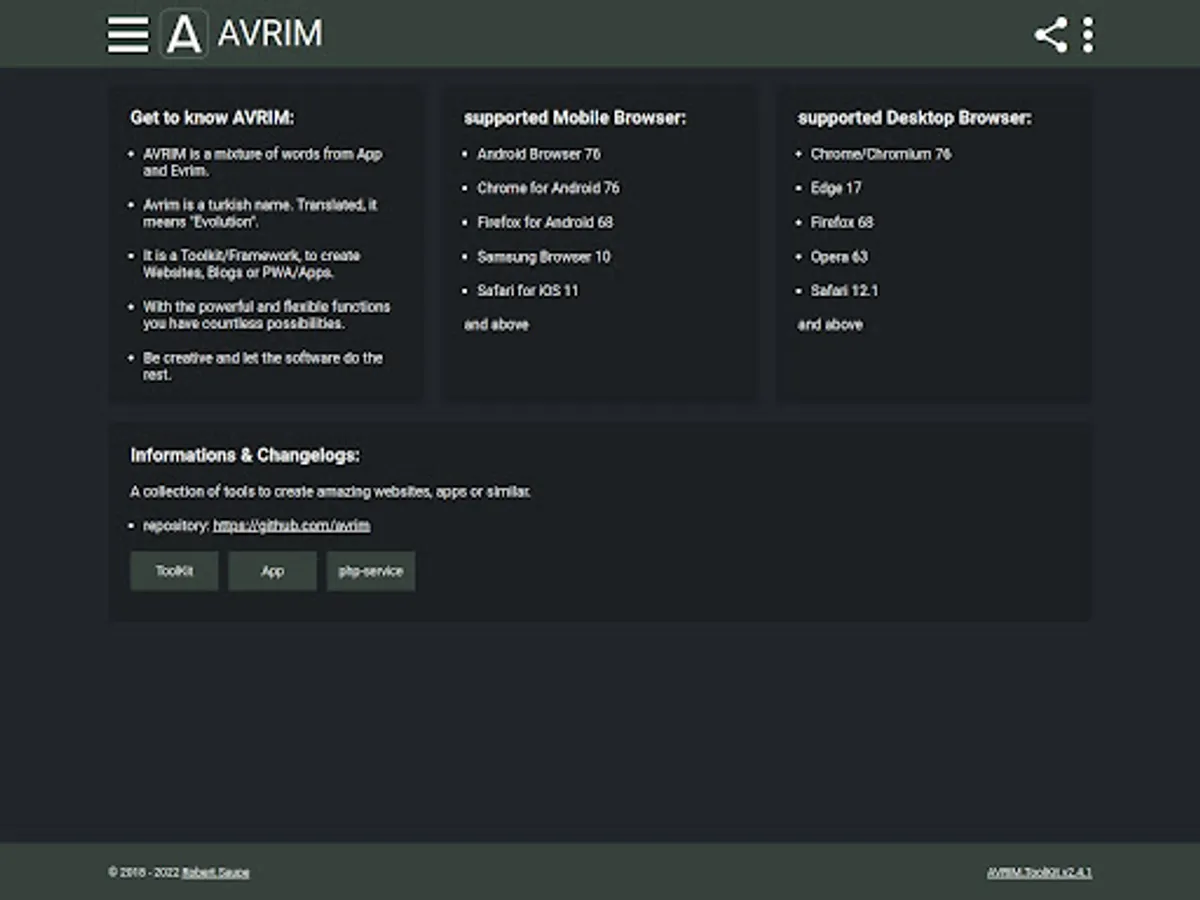Click 'and above' under Desktop Browser list
Image resolution: width=1200 pixels, height=900 pixels.
coord(830,324)
